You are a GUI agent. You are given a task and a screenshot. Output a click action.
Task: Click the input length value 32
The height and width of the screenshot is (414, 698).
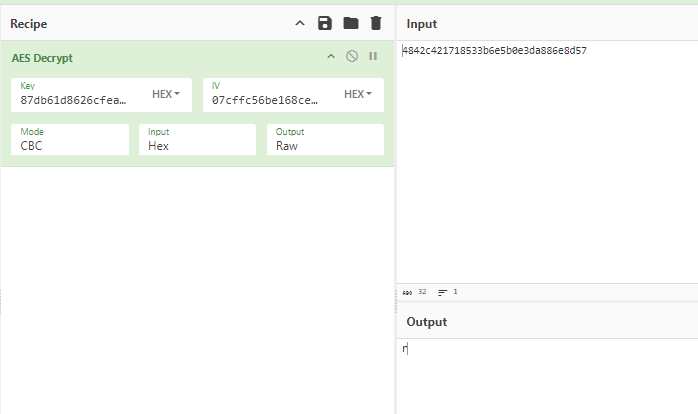pos(422,292)
